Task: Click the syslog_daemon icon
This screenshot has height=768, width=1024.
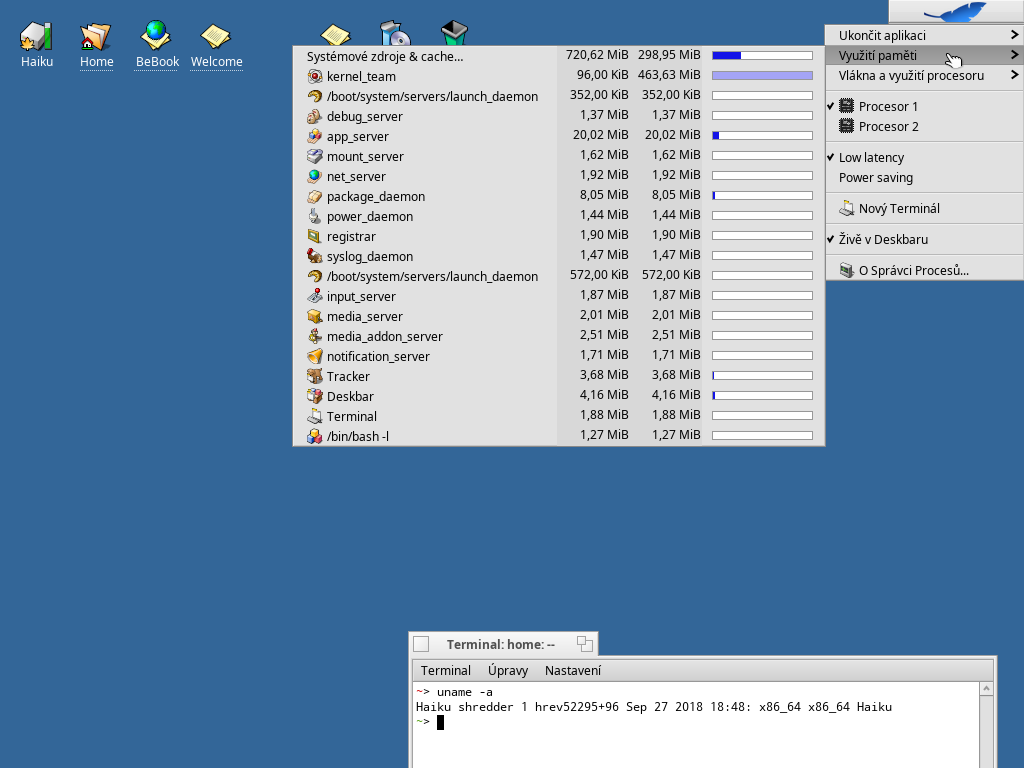Action: [x=315, y=256]
